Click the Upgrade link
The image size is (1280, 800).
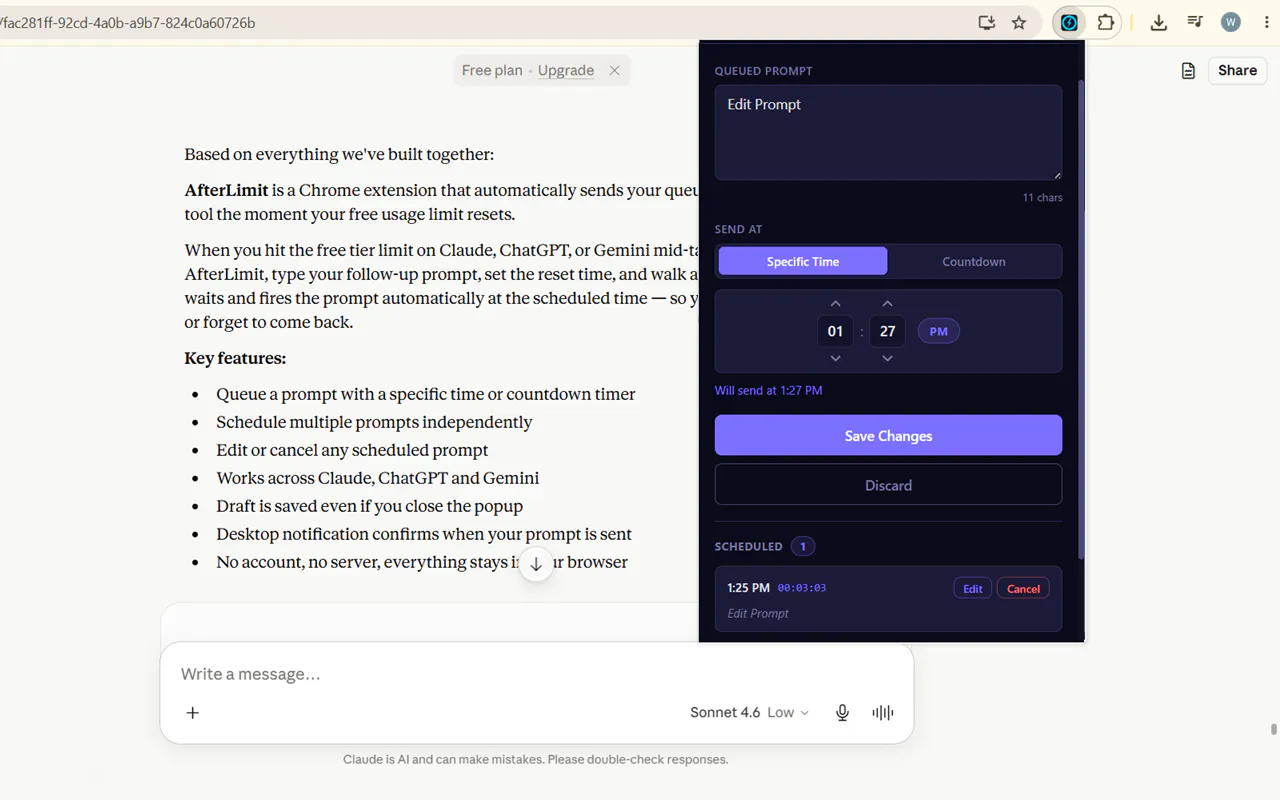(566, 70)
